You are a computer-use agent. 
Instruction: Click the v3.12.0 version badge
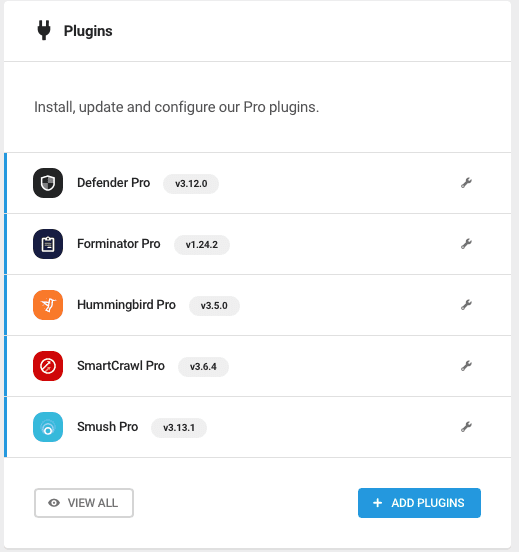pyautogui.click(x=191, y=183)
